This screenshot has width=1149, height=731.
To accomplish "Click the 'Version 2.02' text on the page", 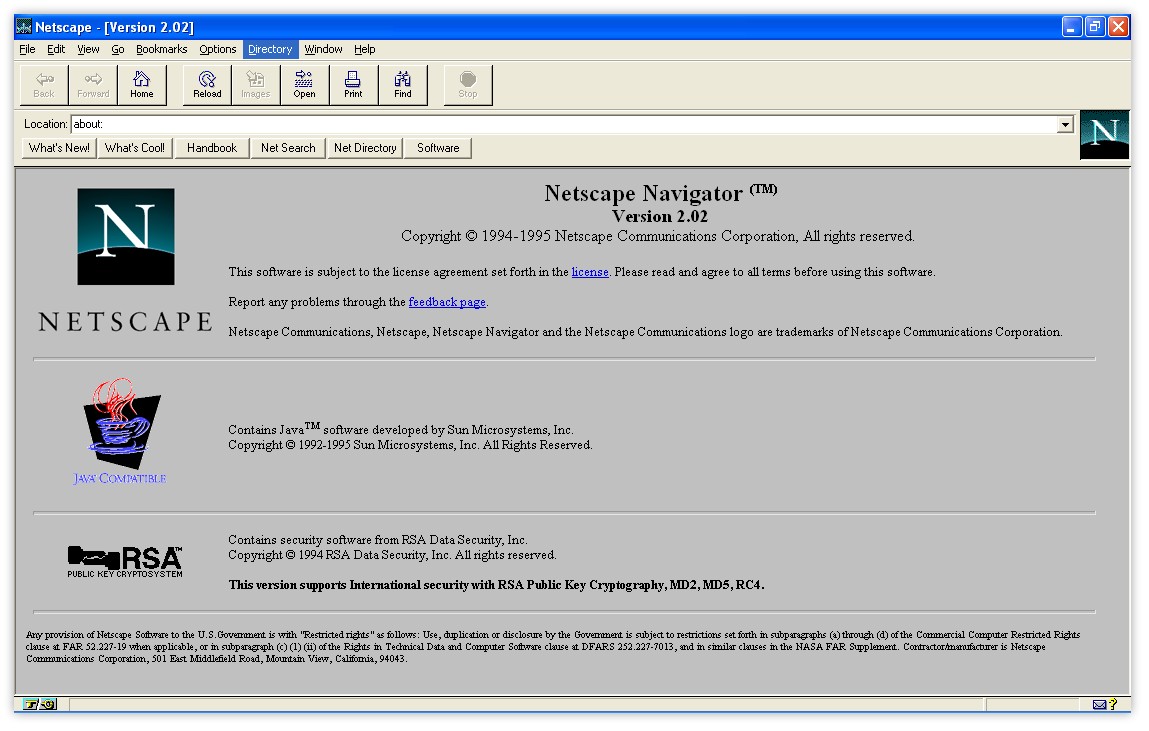I will click(660, 216).
